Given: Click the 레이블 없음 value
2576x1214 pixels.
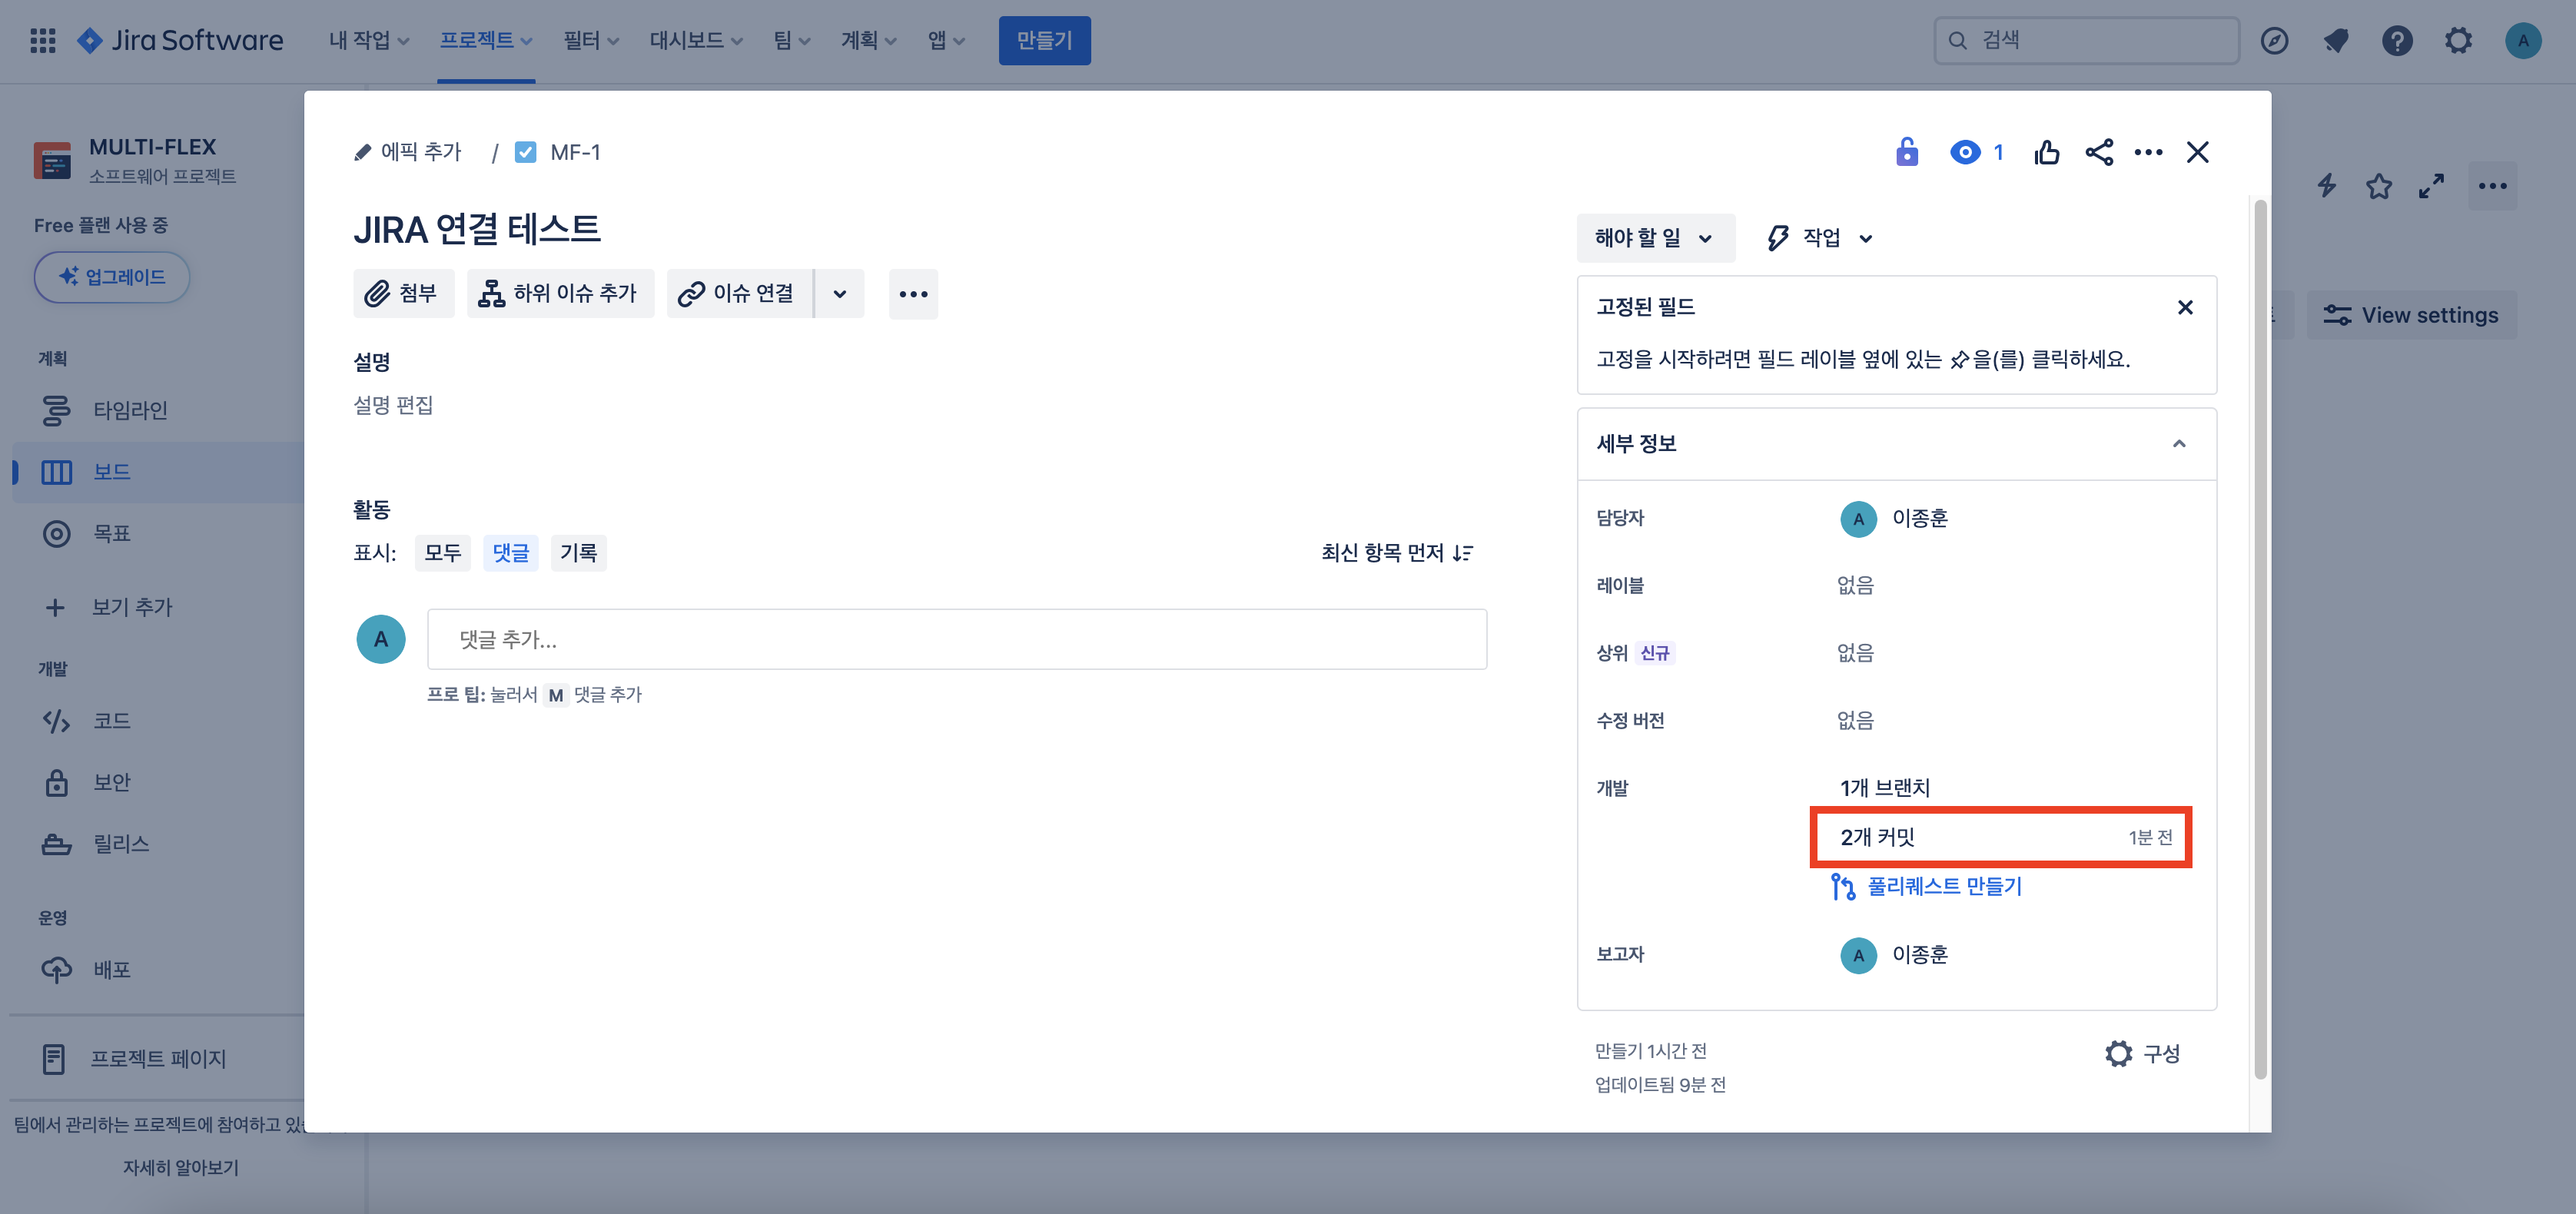Looking at the screenshot, I should coord(1855,585).
